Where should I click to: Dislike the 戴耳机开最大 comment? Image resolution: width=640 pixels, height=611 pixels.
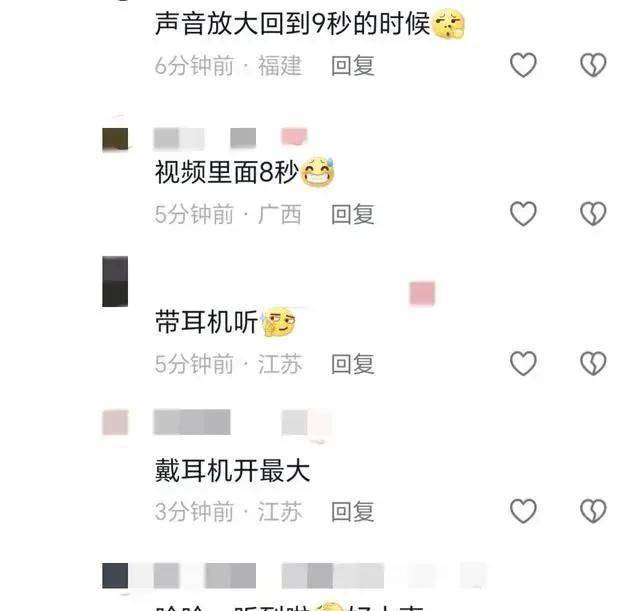click(593, 511)
